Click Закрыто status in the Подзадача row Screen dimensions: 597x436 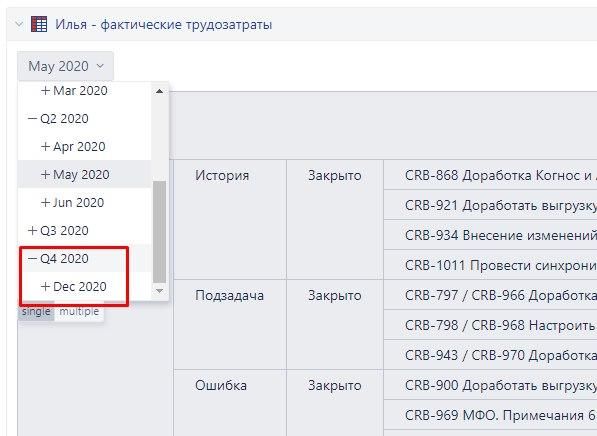pos(335,324)
